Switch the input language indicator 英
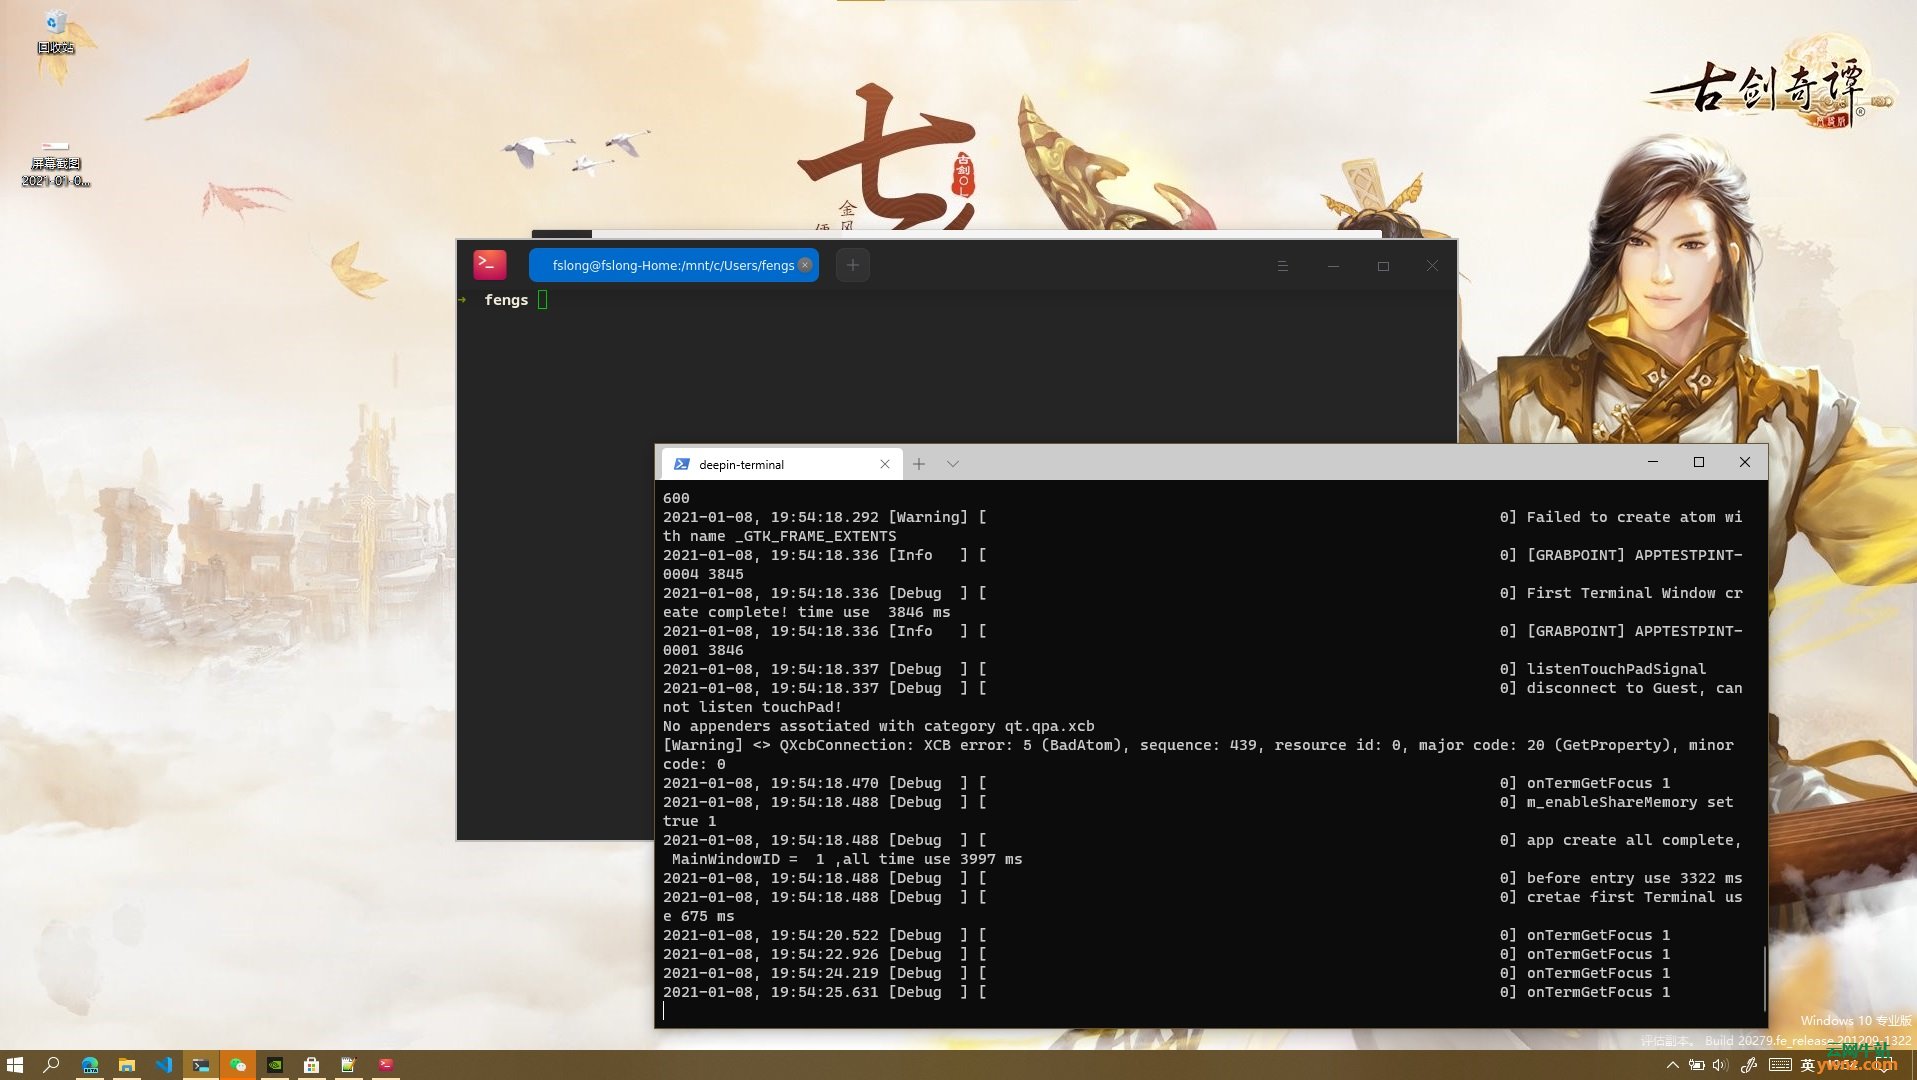This screenshot has height=1080, width=1917. (1807, 1066)
